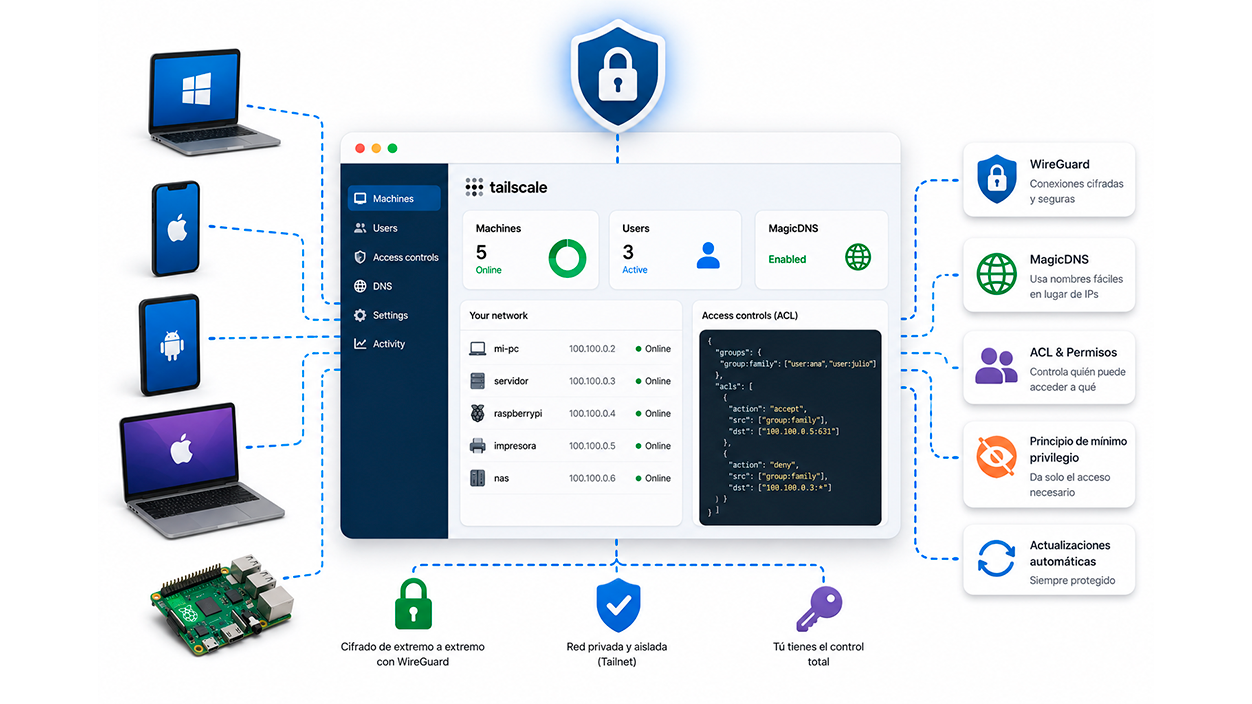1252x704 pixels.
Task: Click the DNS globe icon in sidebar
Action: click(x=360, y=286)
